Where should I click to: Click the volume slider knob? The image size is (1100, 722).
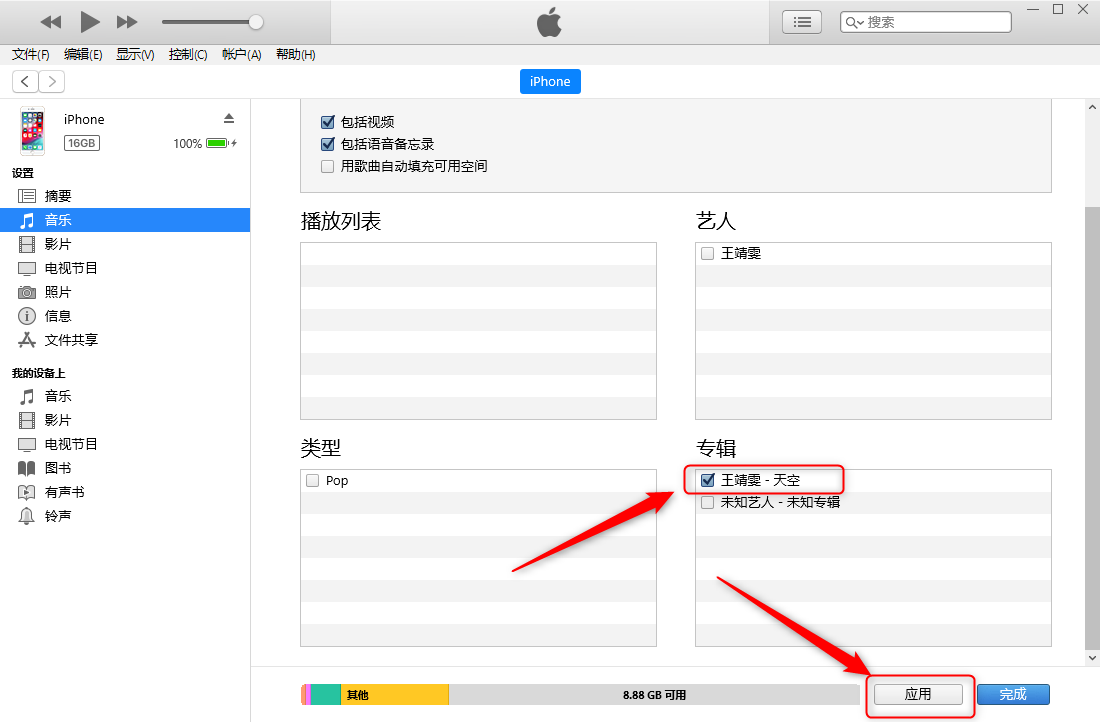tap(256, 22)
